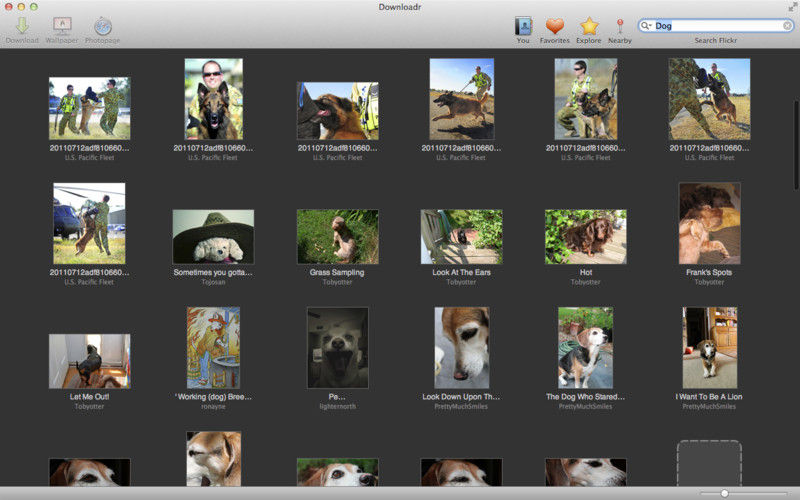Select photo of dog running on leash
The width and height of the screenshot is (800, 500).
point(462,99)
